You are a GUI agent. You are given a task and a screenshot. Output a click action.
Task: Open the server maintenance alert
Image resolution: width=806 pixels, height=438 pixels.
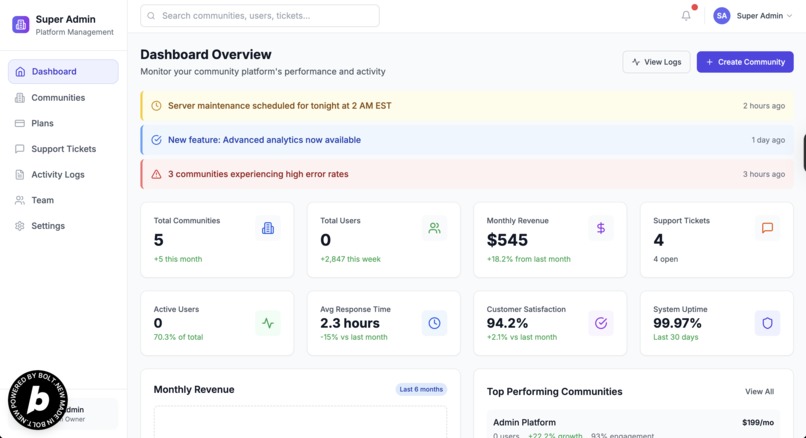[467, 106]
